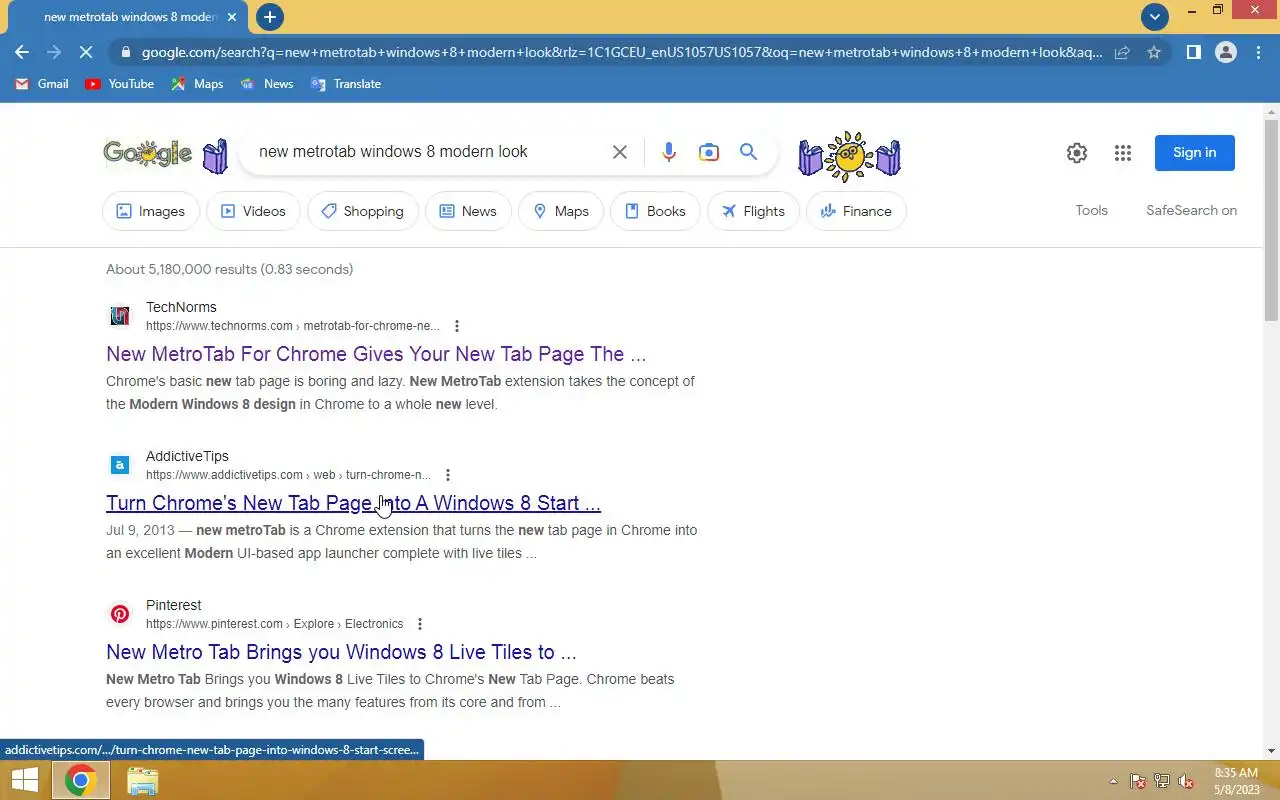Open Translate bookmark
Screen dimensions: 1280x800
click(346, 84)
